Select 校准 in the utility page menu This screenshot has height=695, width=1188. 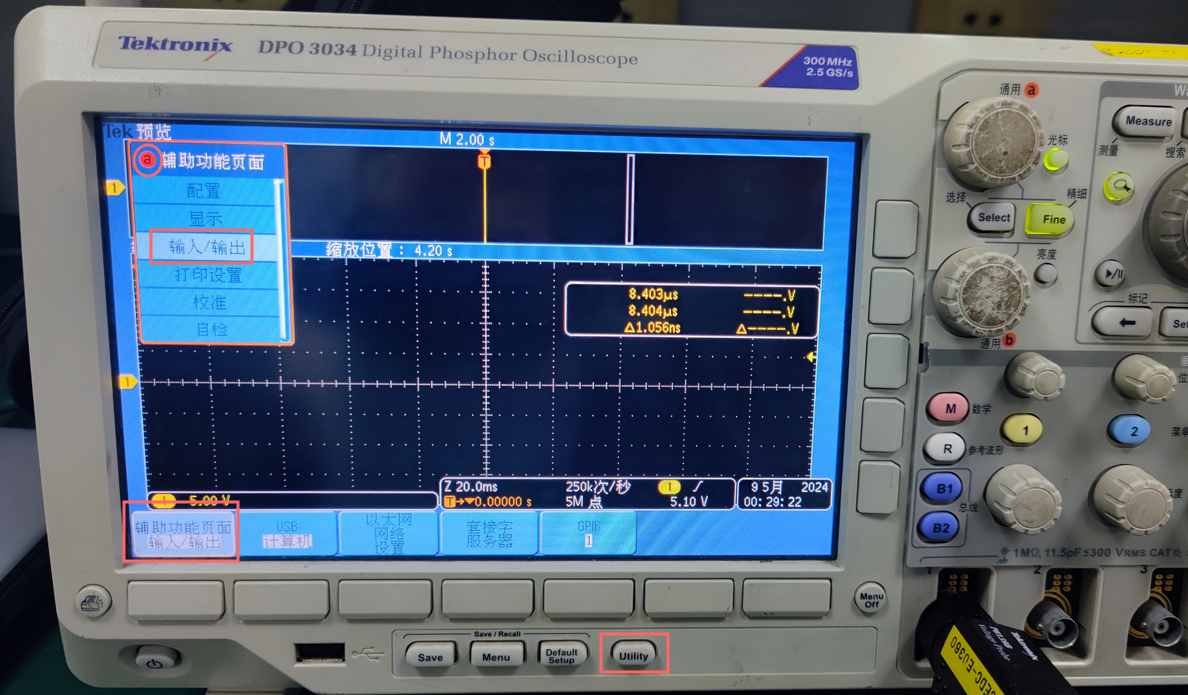pos(209,303)
